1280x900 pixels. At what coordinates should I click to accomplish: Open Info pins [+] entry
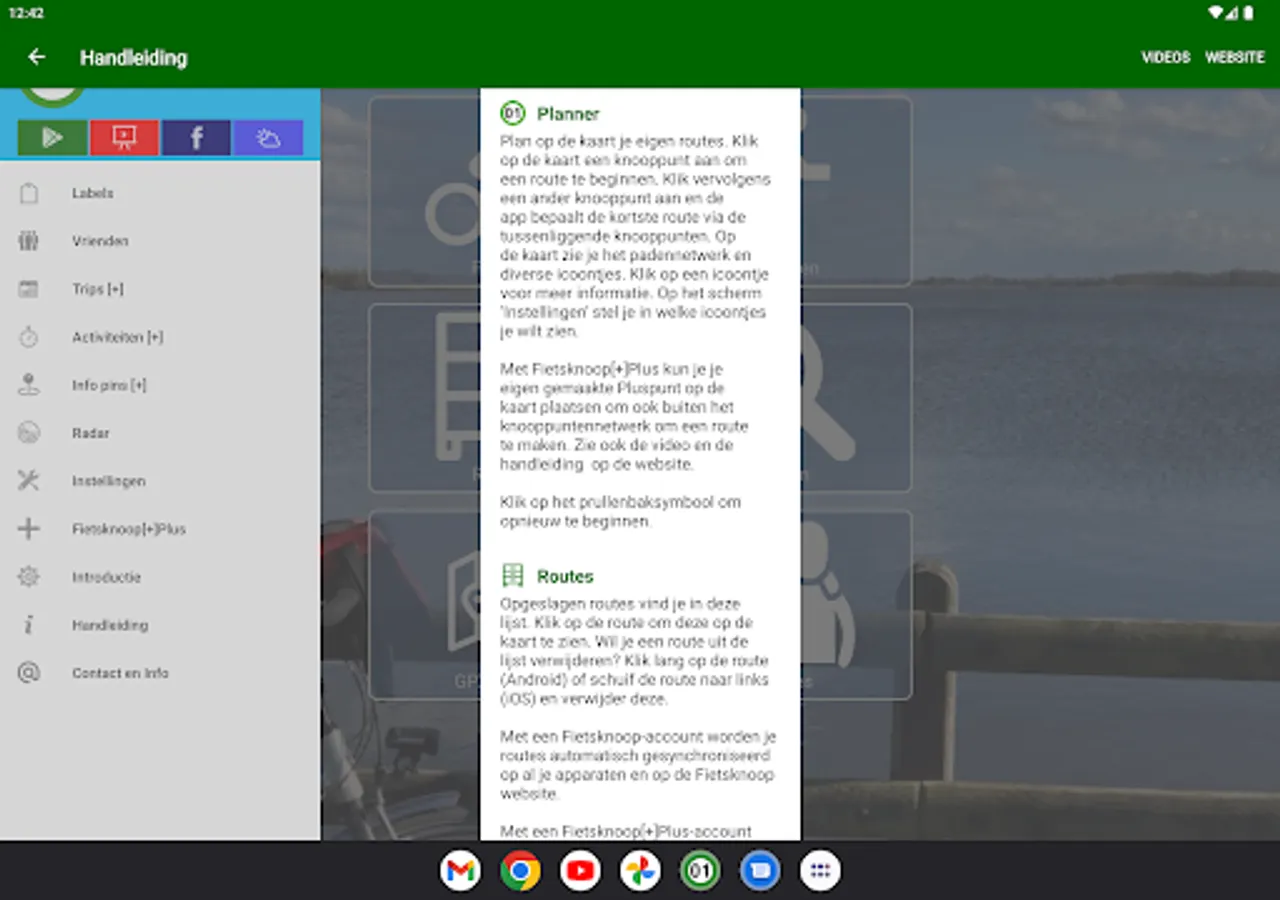[x=160, y=385]
